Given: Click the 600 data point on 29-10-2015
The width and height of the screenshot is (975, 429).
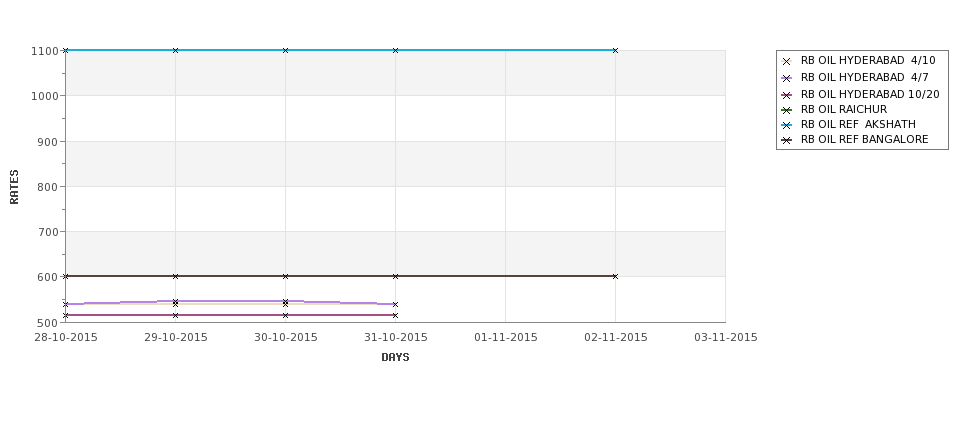Looking at the screenshot, I should (x=175, y=276).
